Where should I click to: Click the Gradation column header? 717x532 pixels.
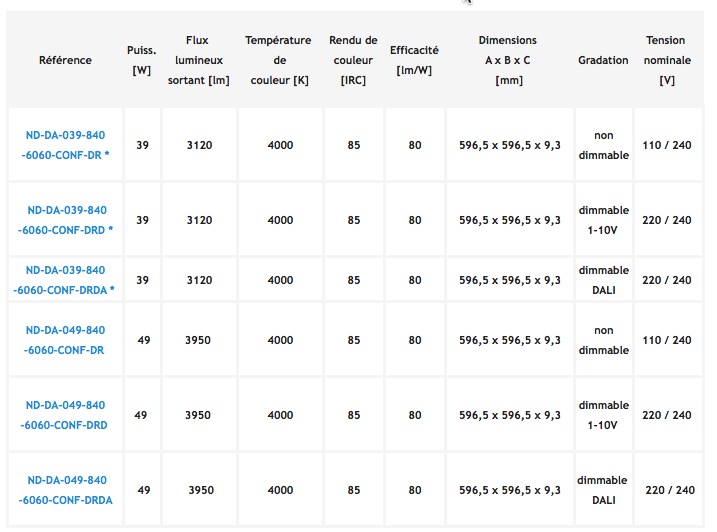click(603, 60)
